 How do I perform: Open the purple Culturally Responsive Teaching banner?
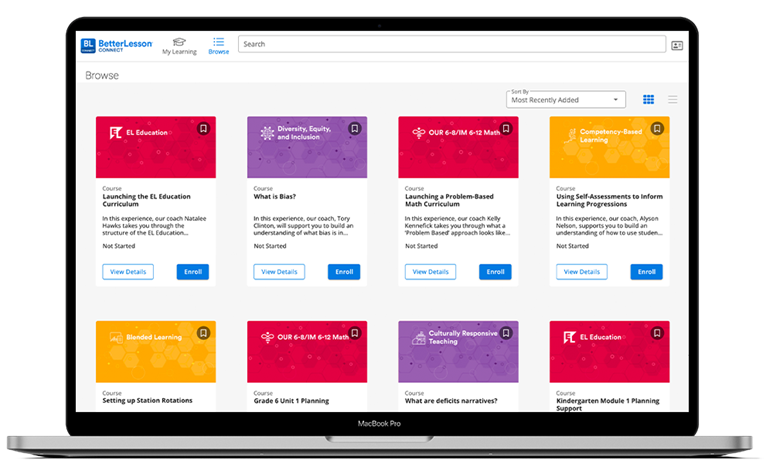point(458,352)
